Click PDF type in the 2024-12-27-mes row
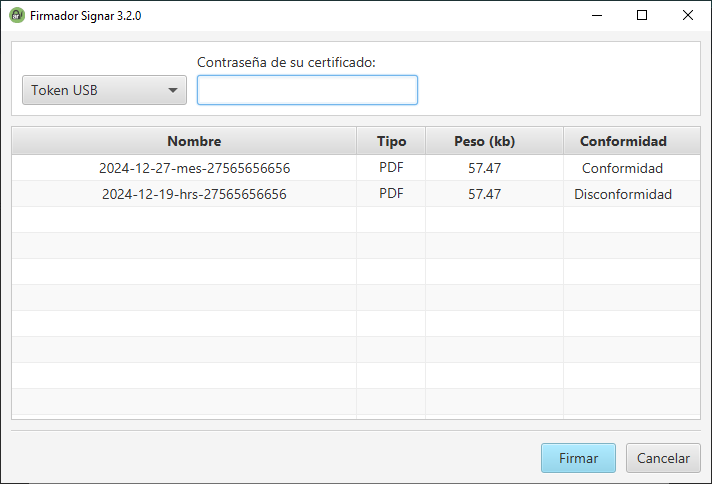713x484 pixels. [391, 167]
